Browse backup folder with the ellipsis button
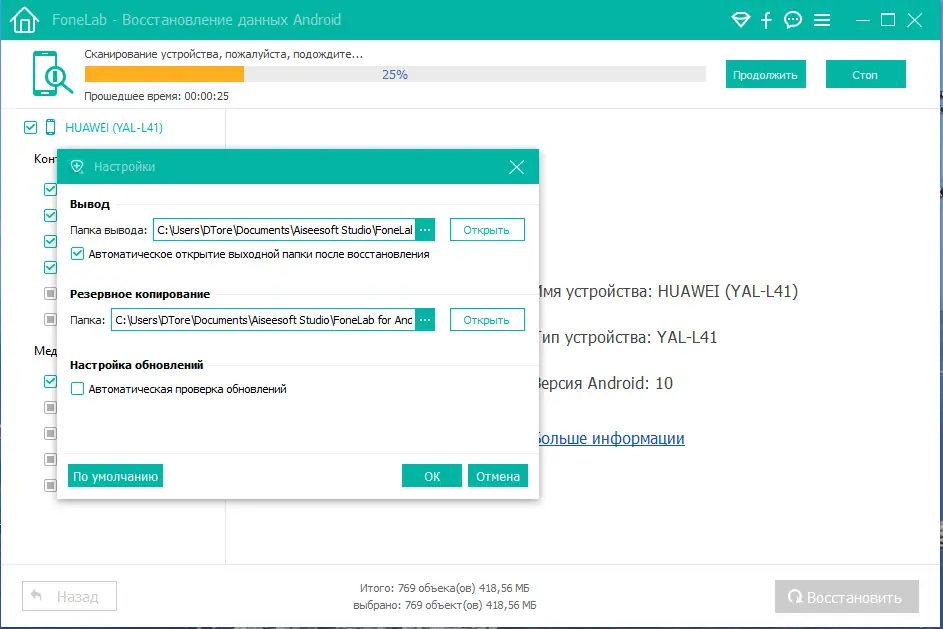Image resolution: width=943 pixels, height=629 pixels. 425,320
